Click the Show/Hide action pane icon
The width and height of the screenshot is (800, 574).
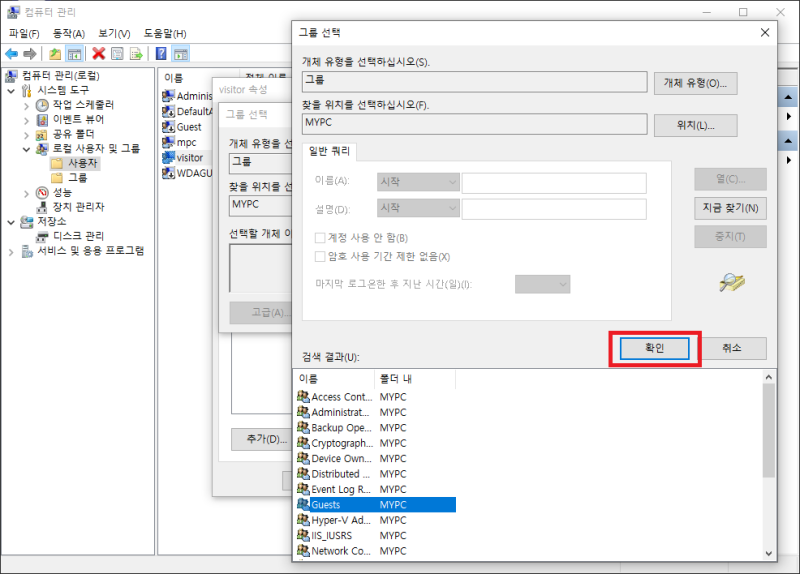[181, 54]
